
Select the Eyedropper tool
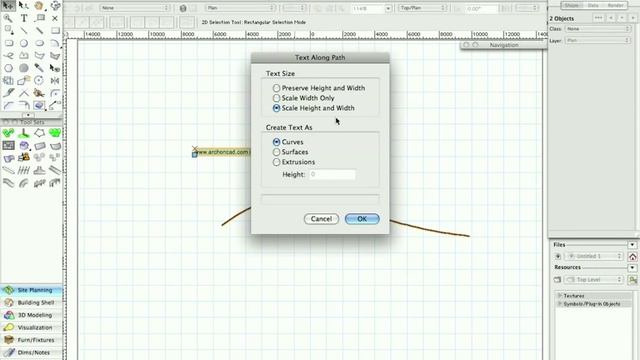click(x=39, y=68)
